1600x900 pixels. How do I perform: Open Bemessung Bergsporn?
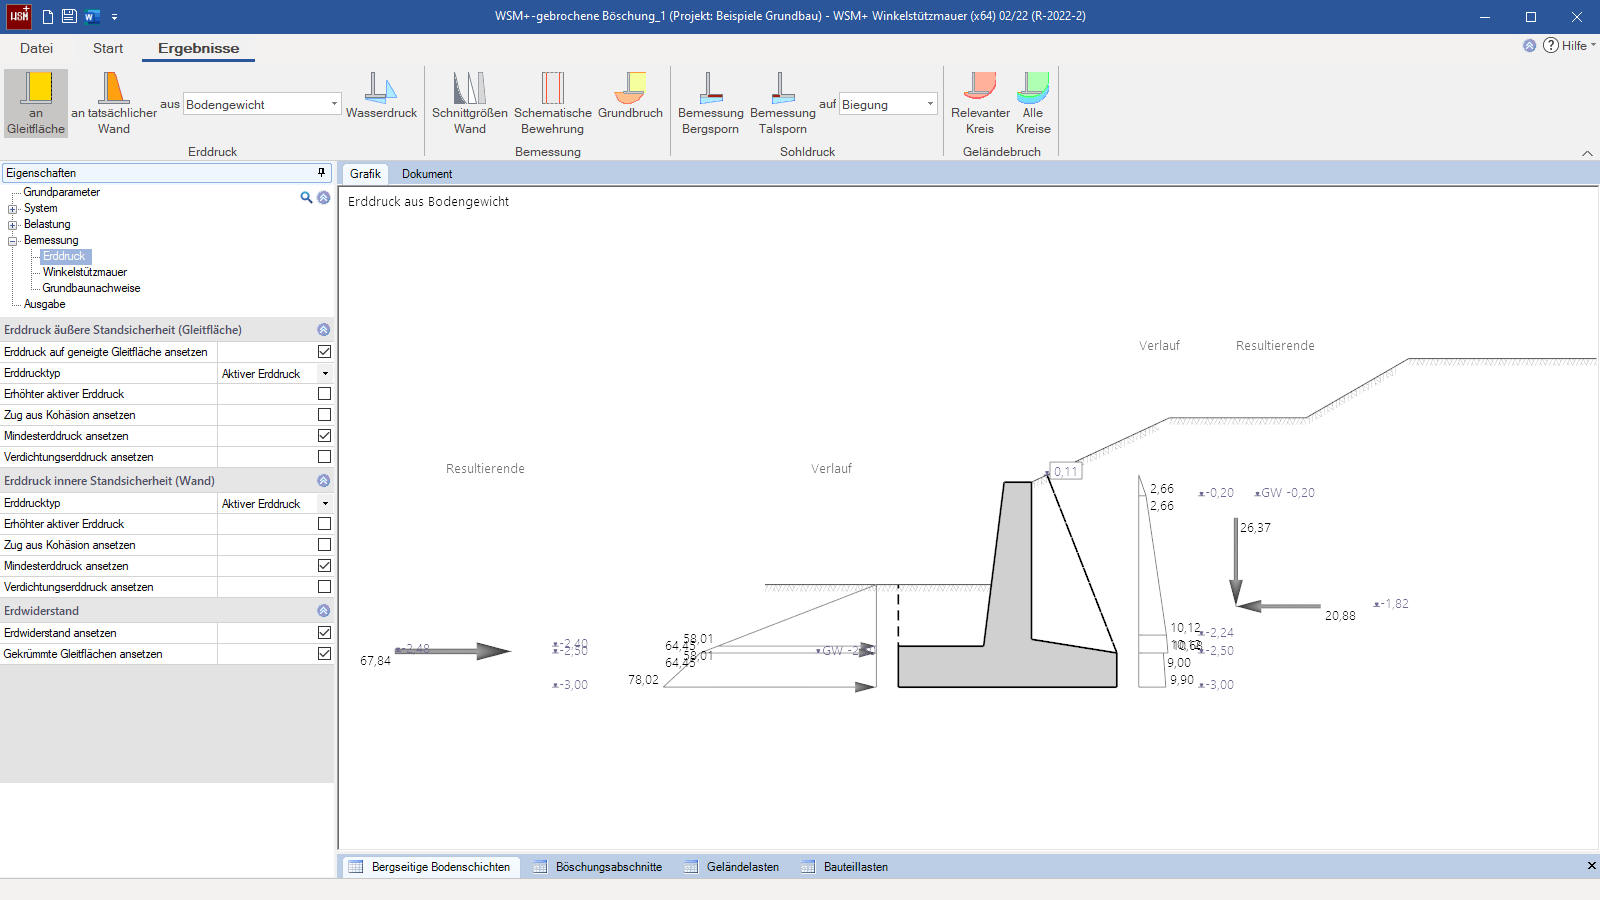coord(711,103)
